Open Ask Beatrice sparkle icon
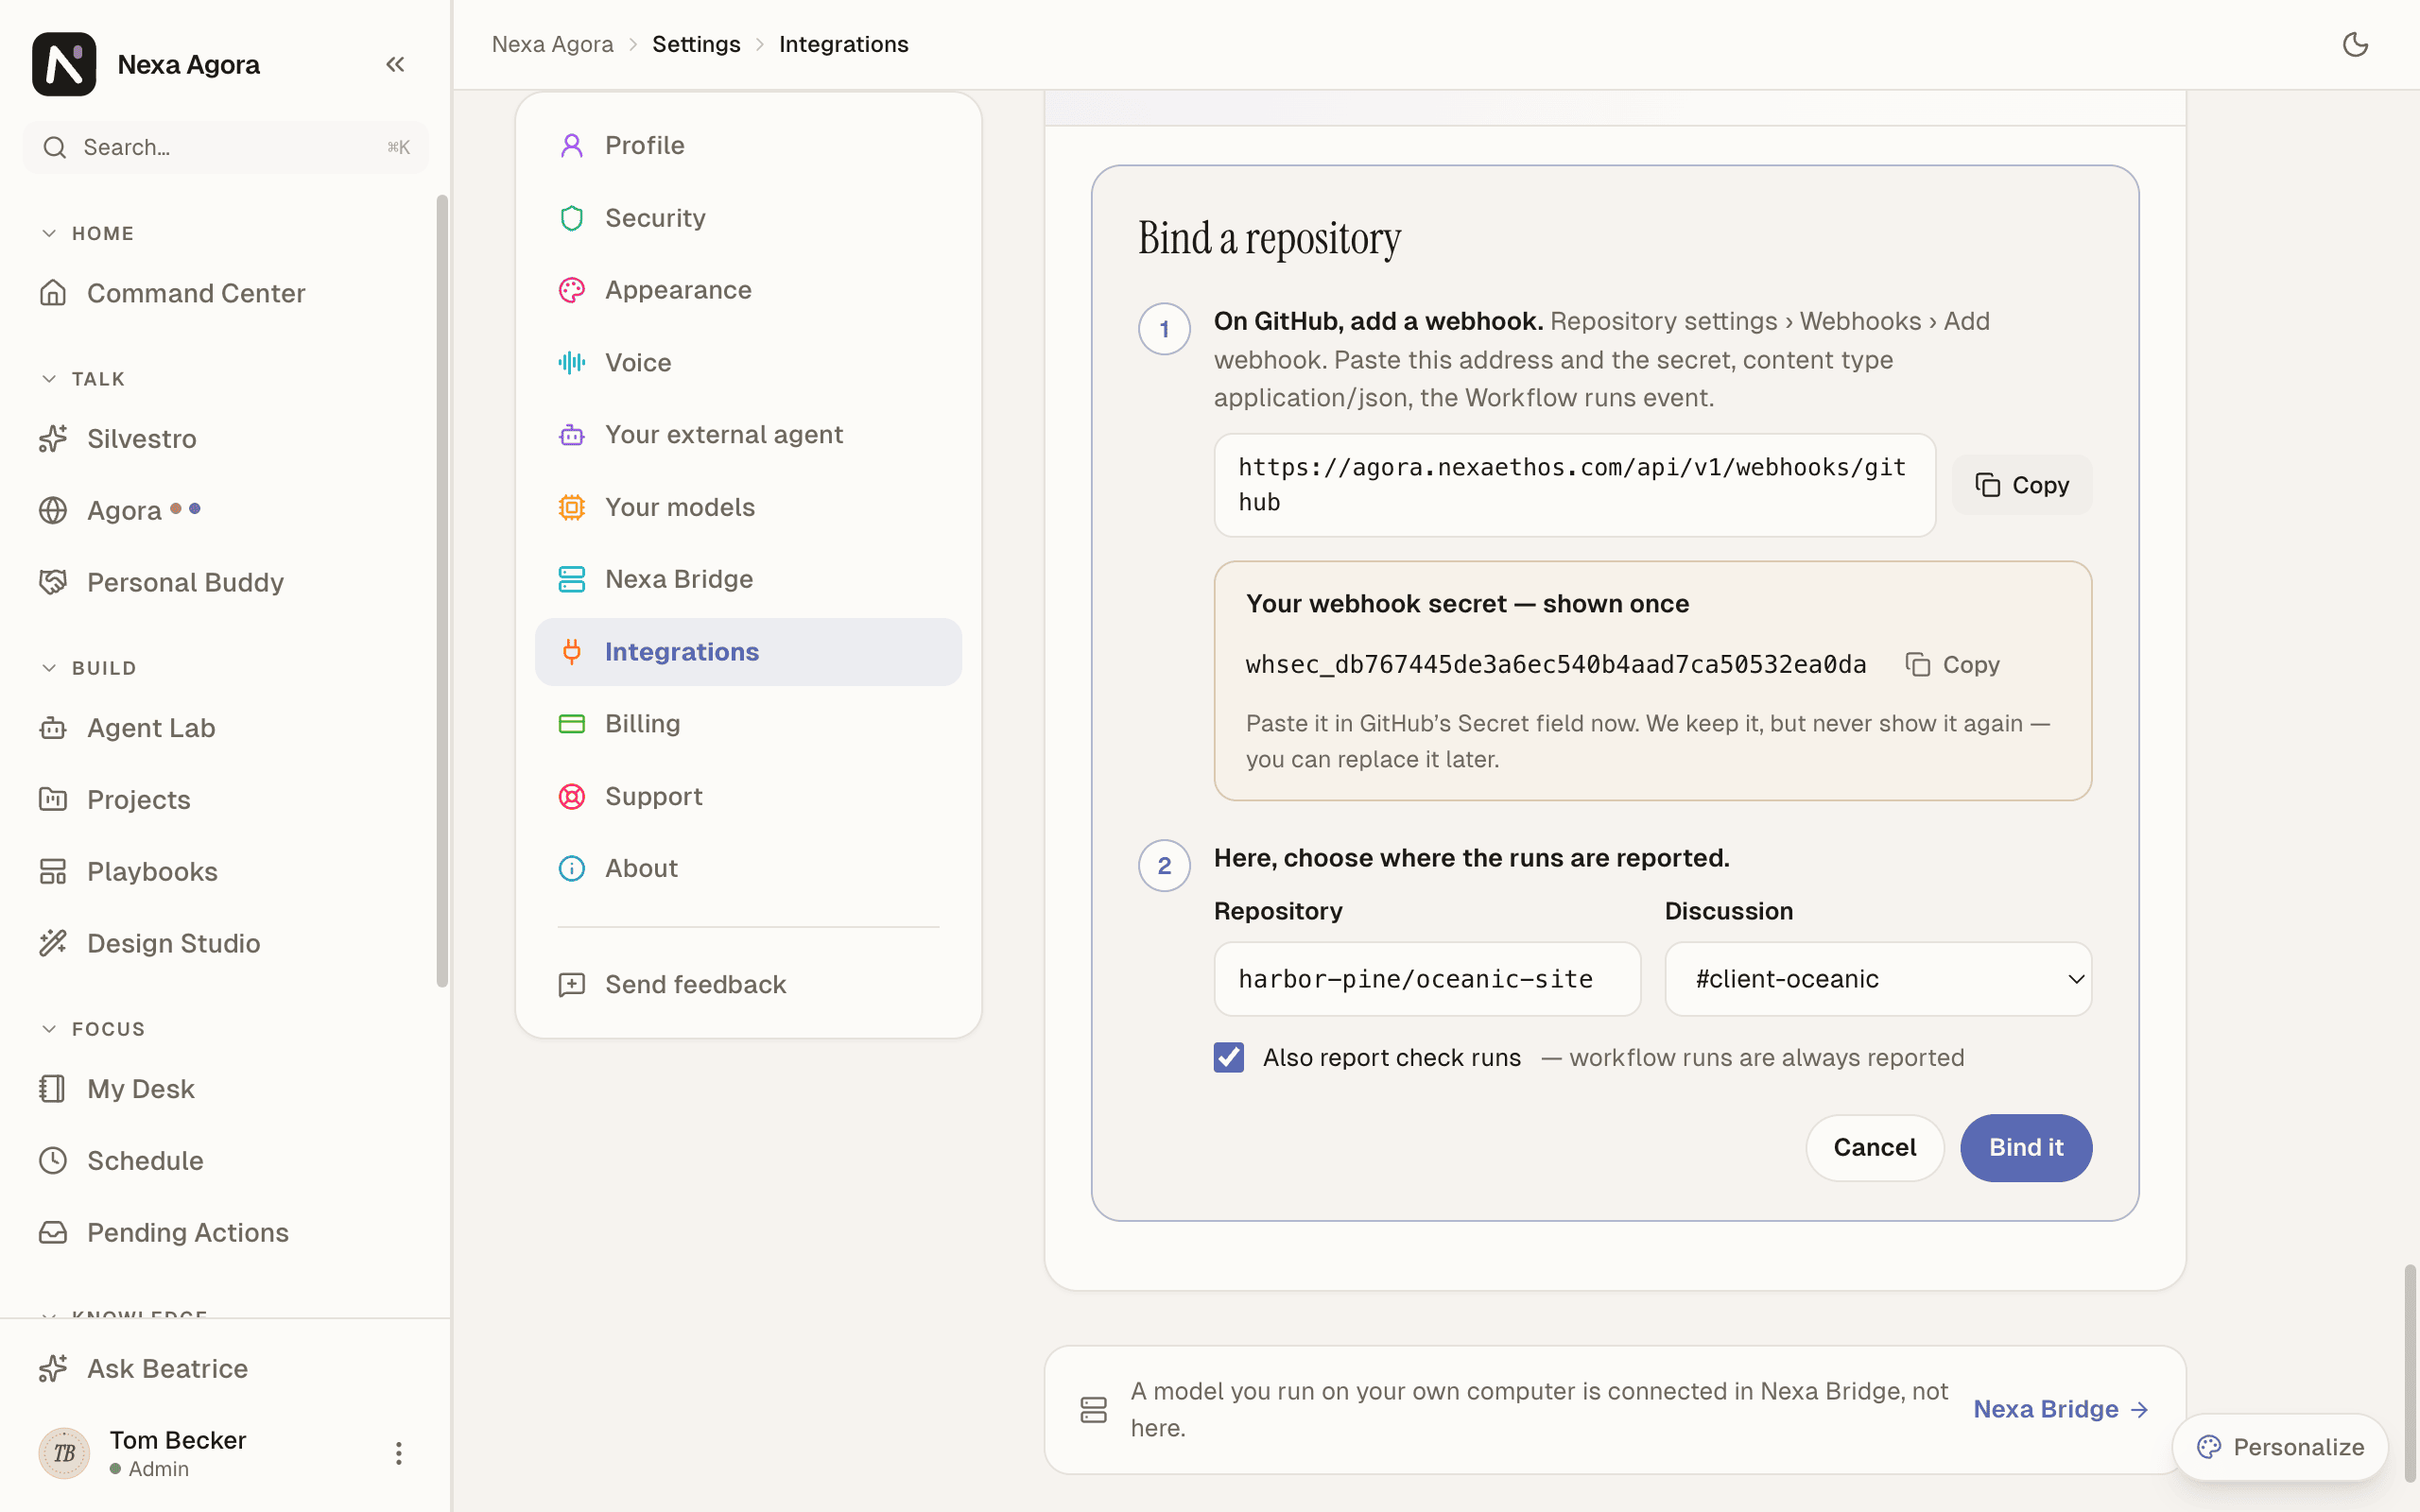This screenshot has width=2420, height=1512. coord(53,1368)
